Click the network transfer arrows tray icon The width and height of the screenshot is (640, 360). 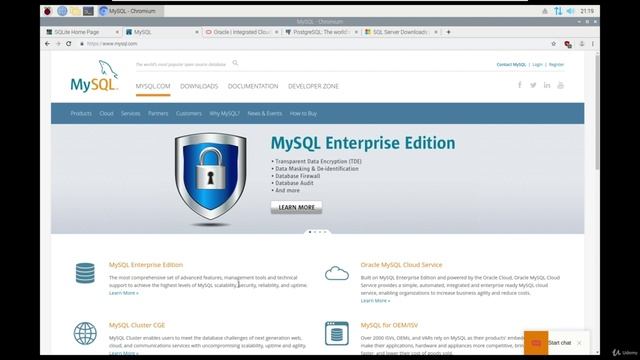click(558, 11)
